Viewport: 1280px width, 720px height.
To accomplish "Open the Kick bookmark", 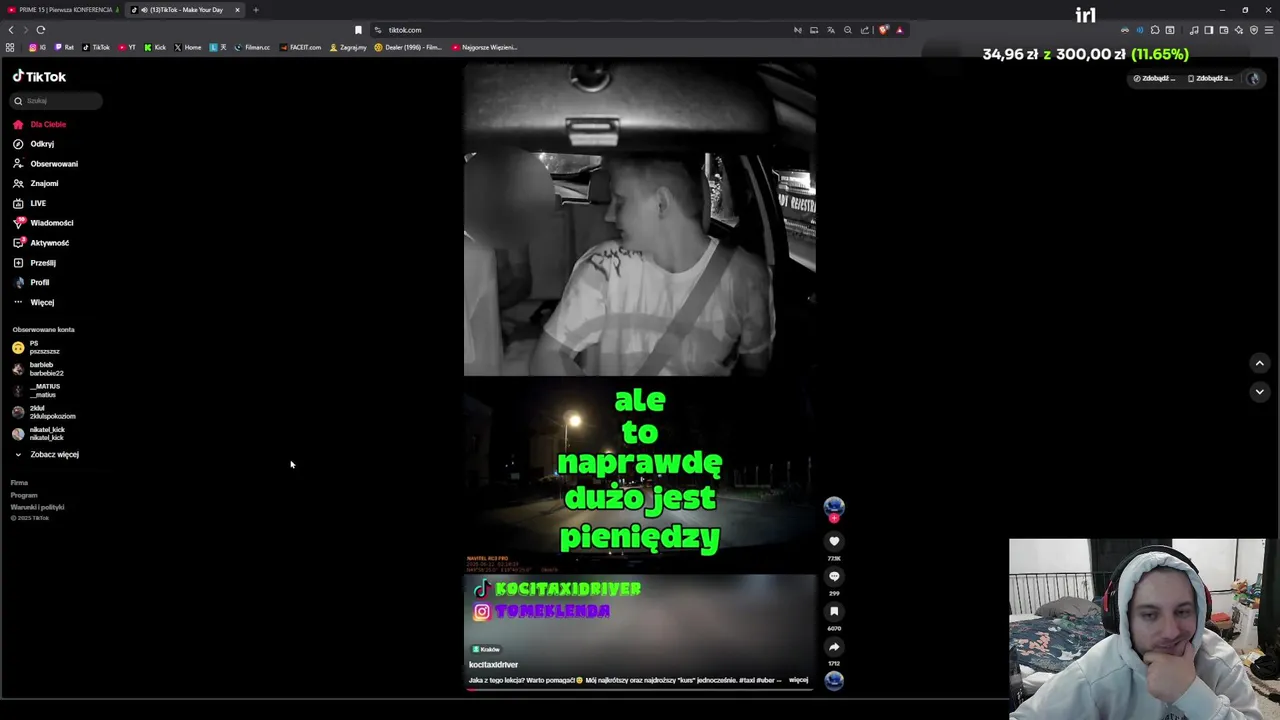I will 155,47.
